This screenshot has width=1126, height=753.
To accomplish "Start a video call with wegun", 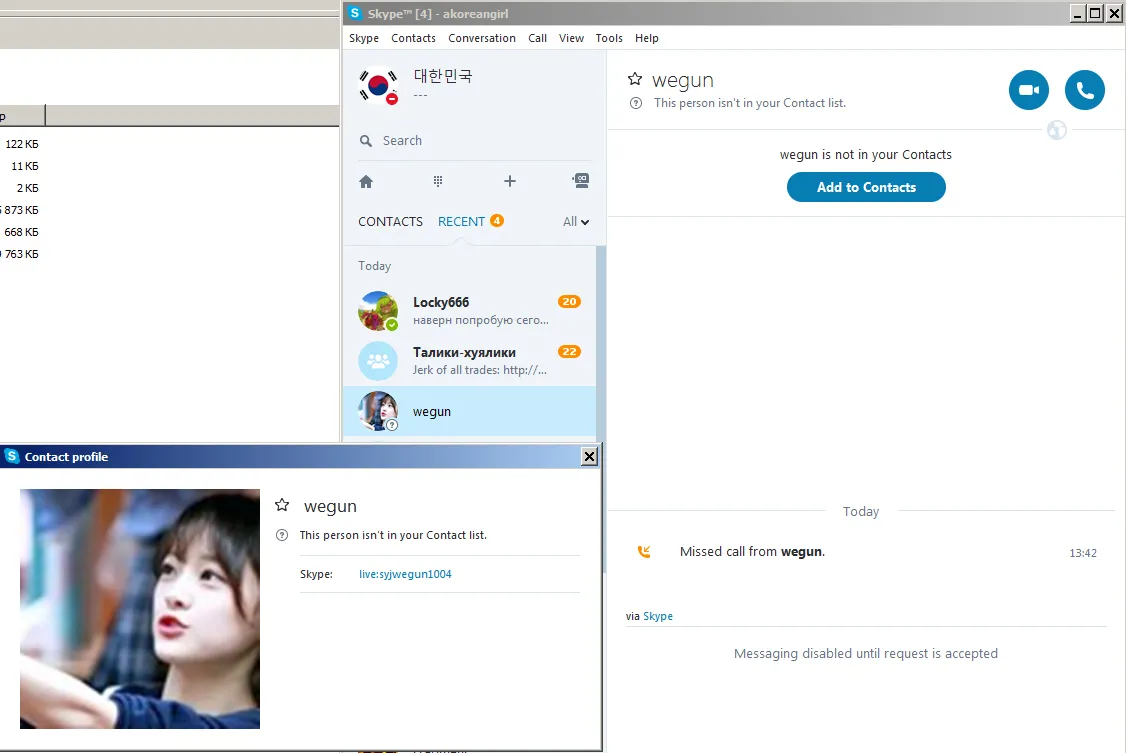I will pyautogui.click(x=1028, y=90).
